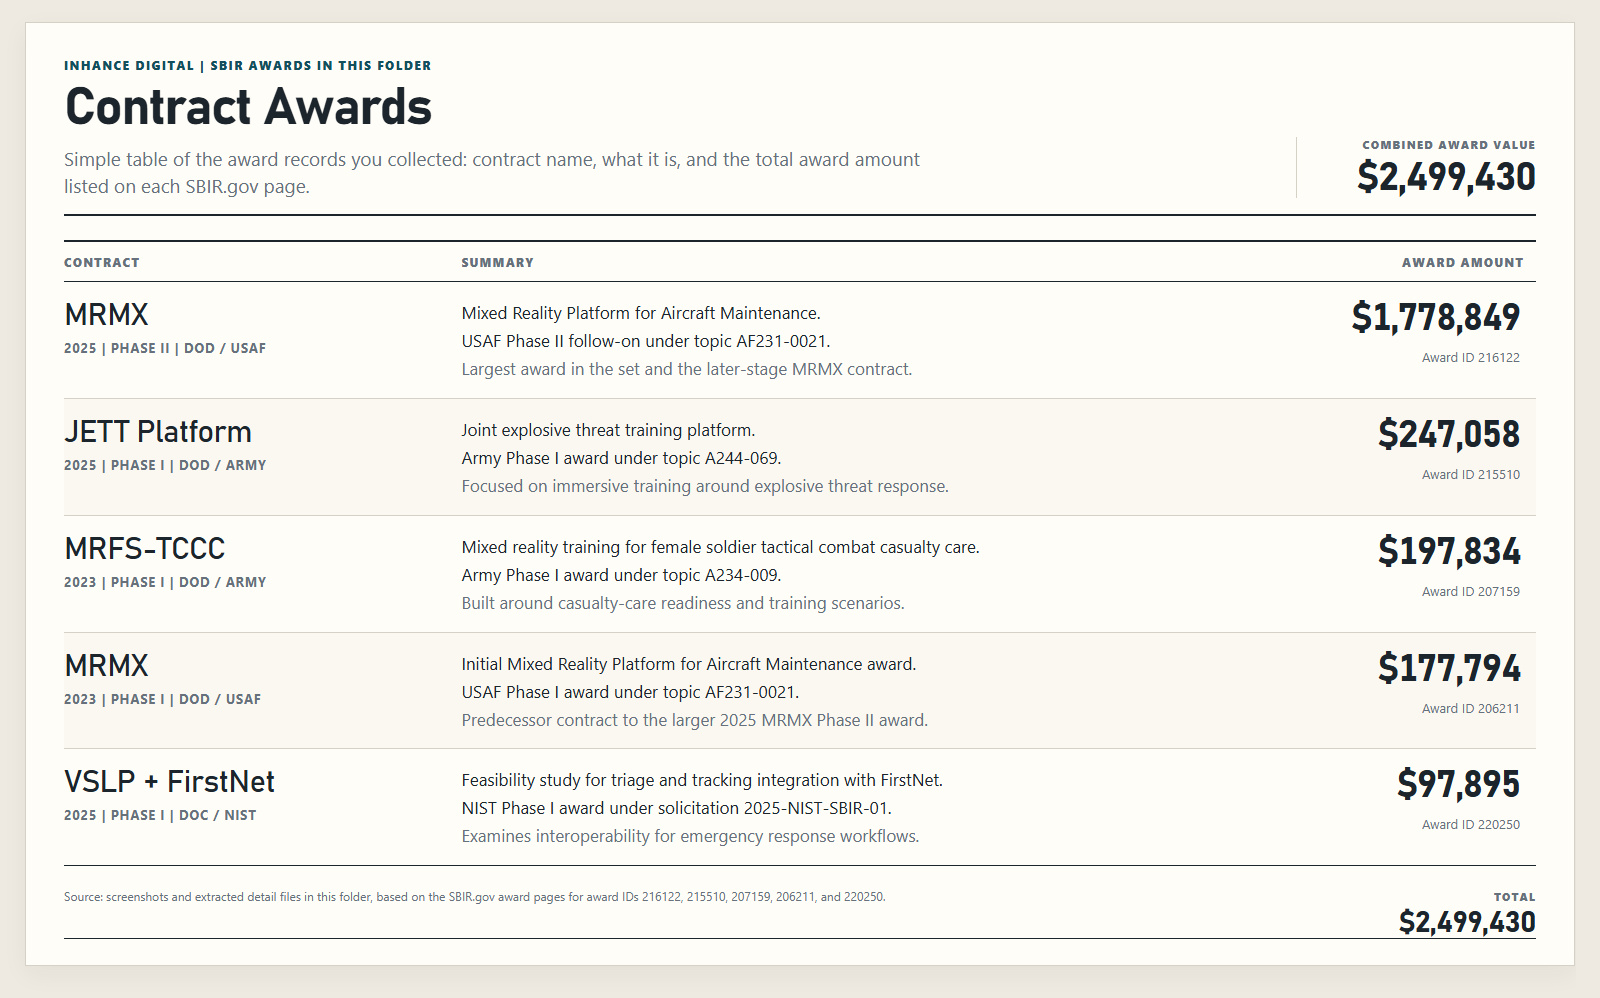Click 'Army Phase I award under topic A234-009.'
Screen dimensions: 1600x998
pos(621,576)
